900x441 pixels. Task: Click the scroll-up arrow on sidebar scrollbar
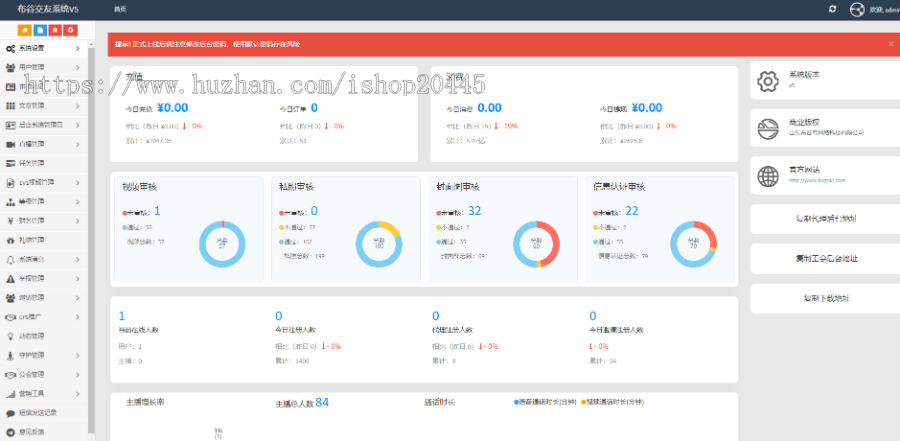coord(91,42)
